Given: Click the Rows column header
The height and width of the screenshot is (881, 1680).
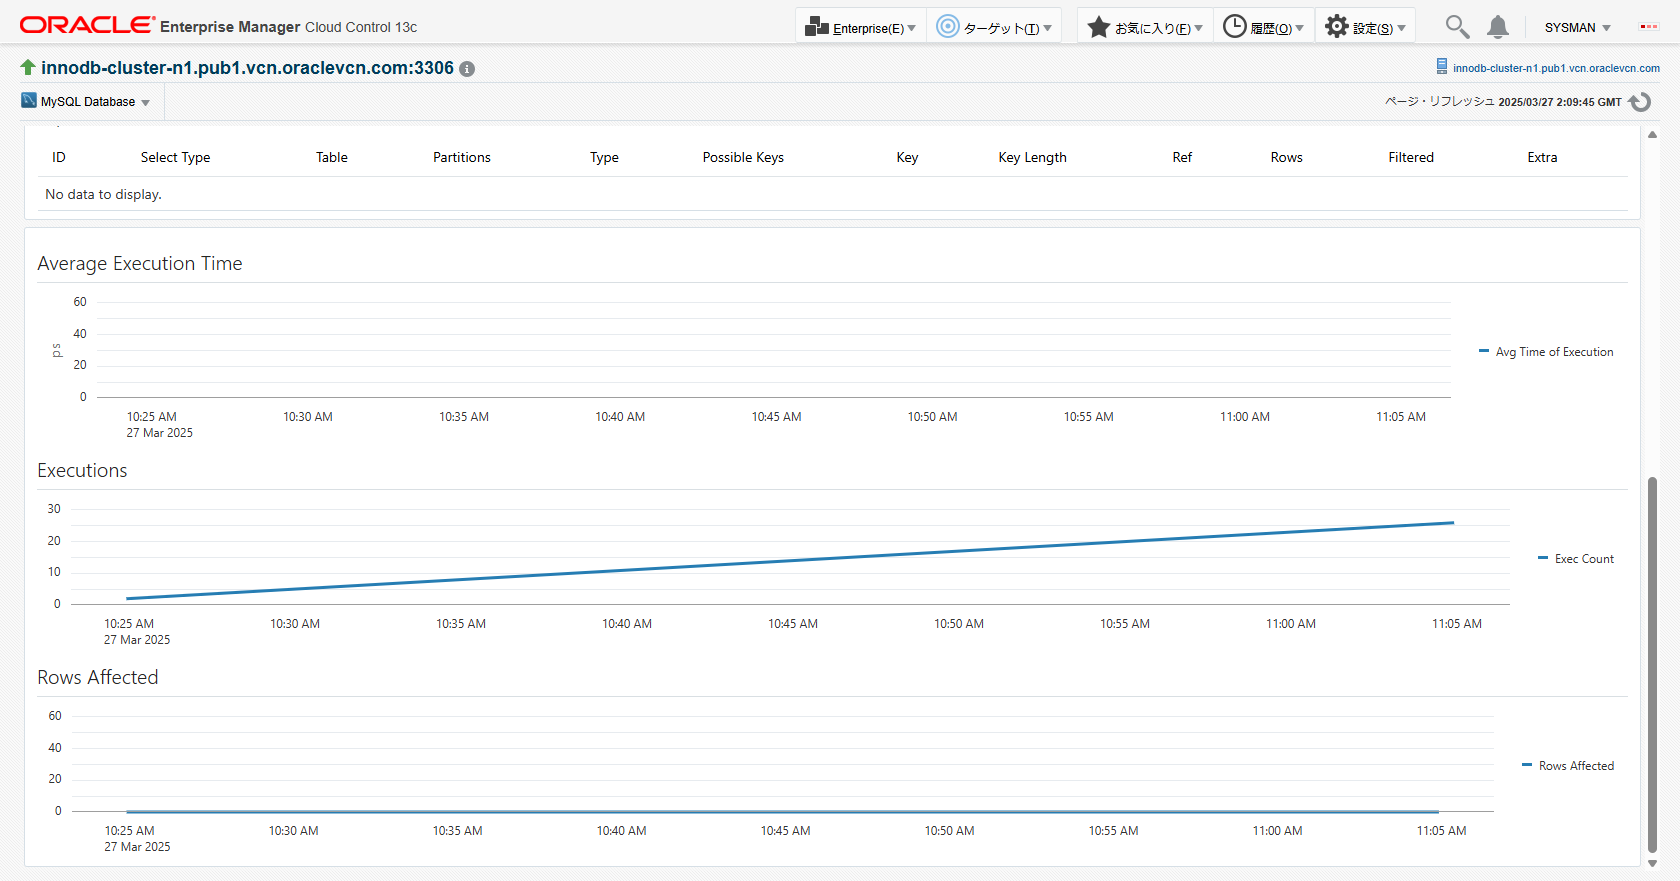Looking at the screenshot, I should click(1286, 157).
